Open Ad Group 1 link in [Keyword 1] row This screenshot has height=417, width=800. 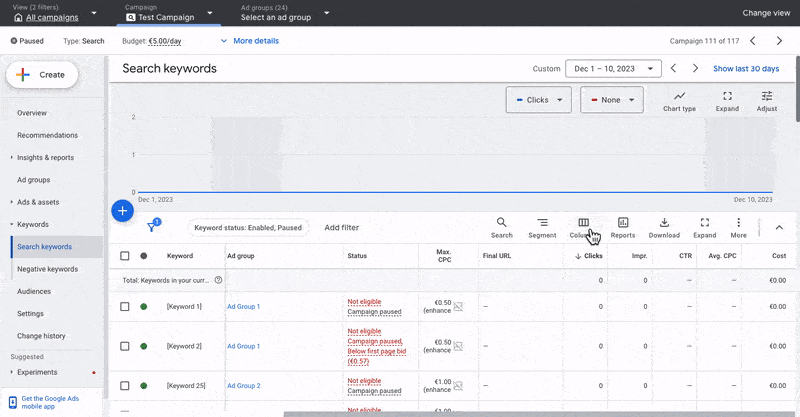click(243, 307)
